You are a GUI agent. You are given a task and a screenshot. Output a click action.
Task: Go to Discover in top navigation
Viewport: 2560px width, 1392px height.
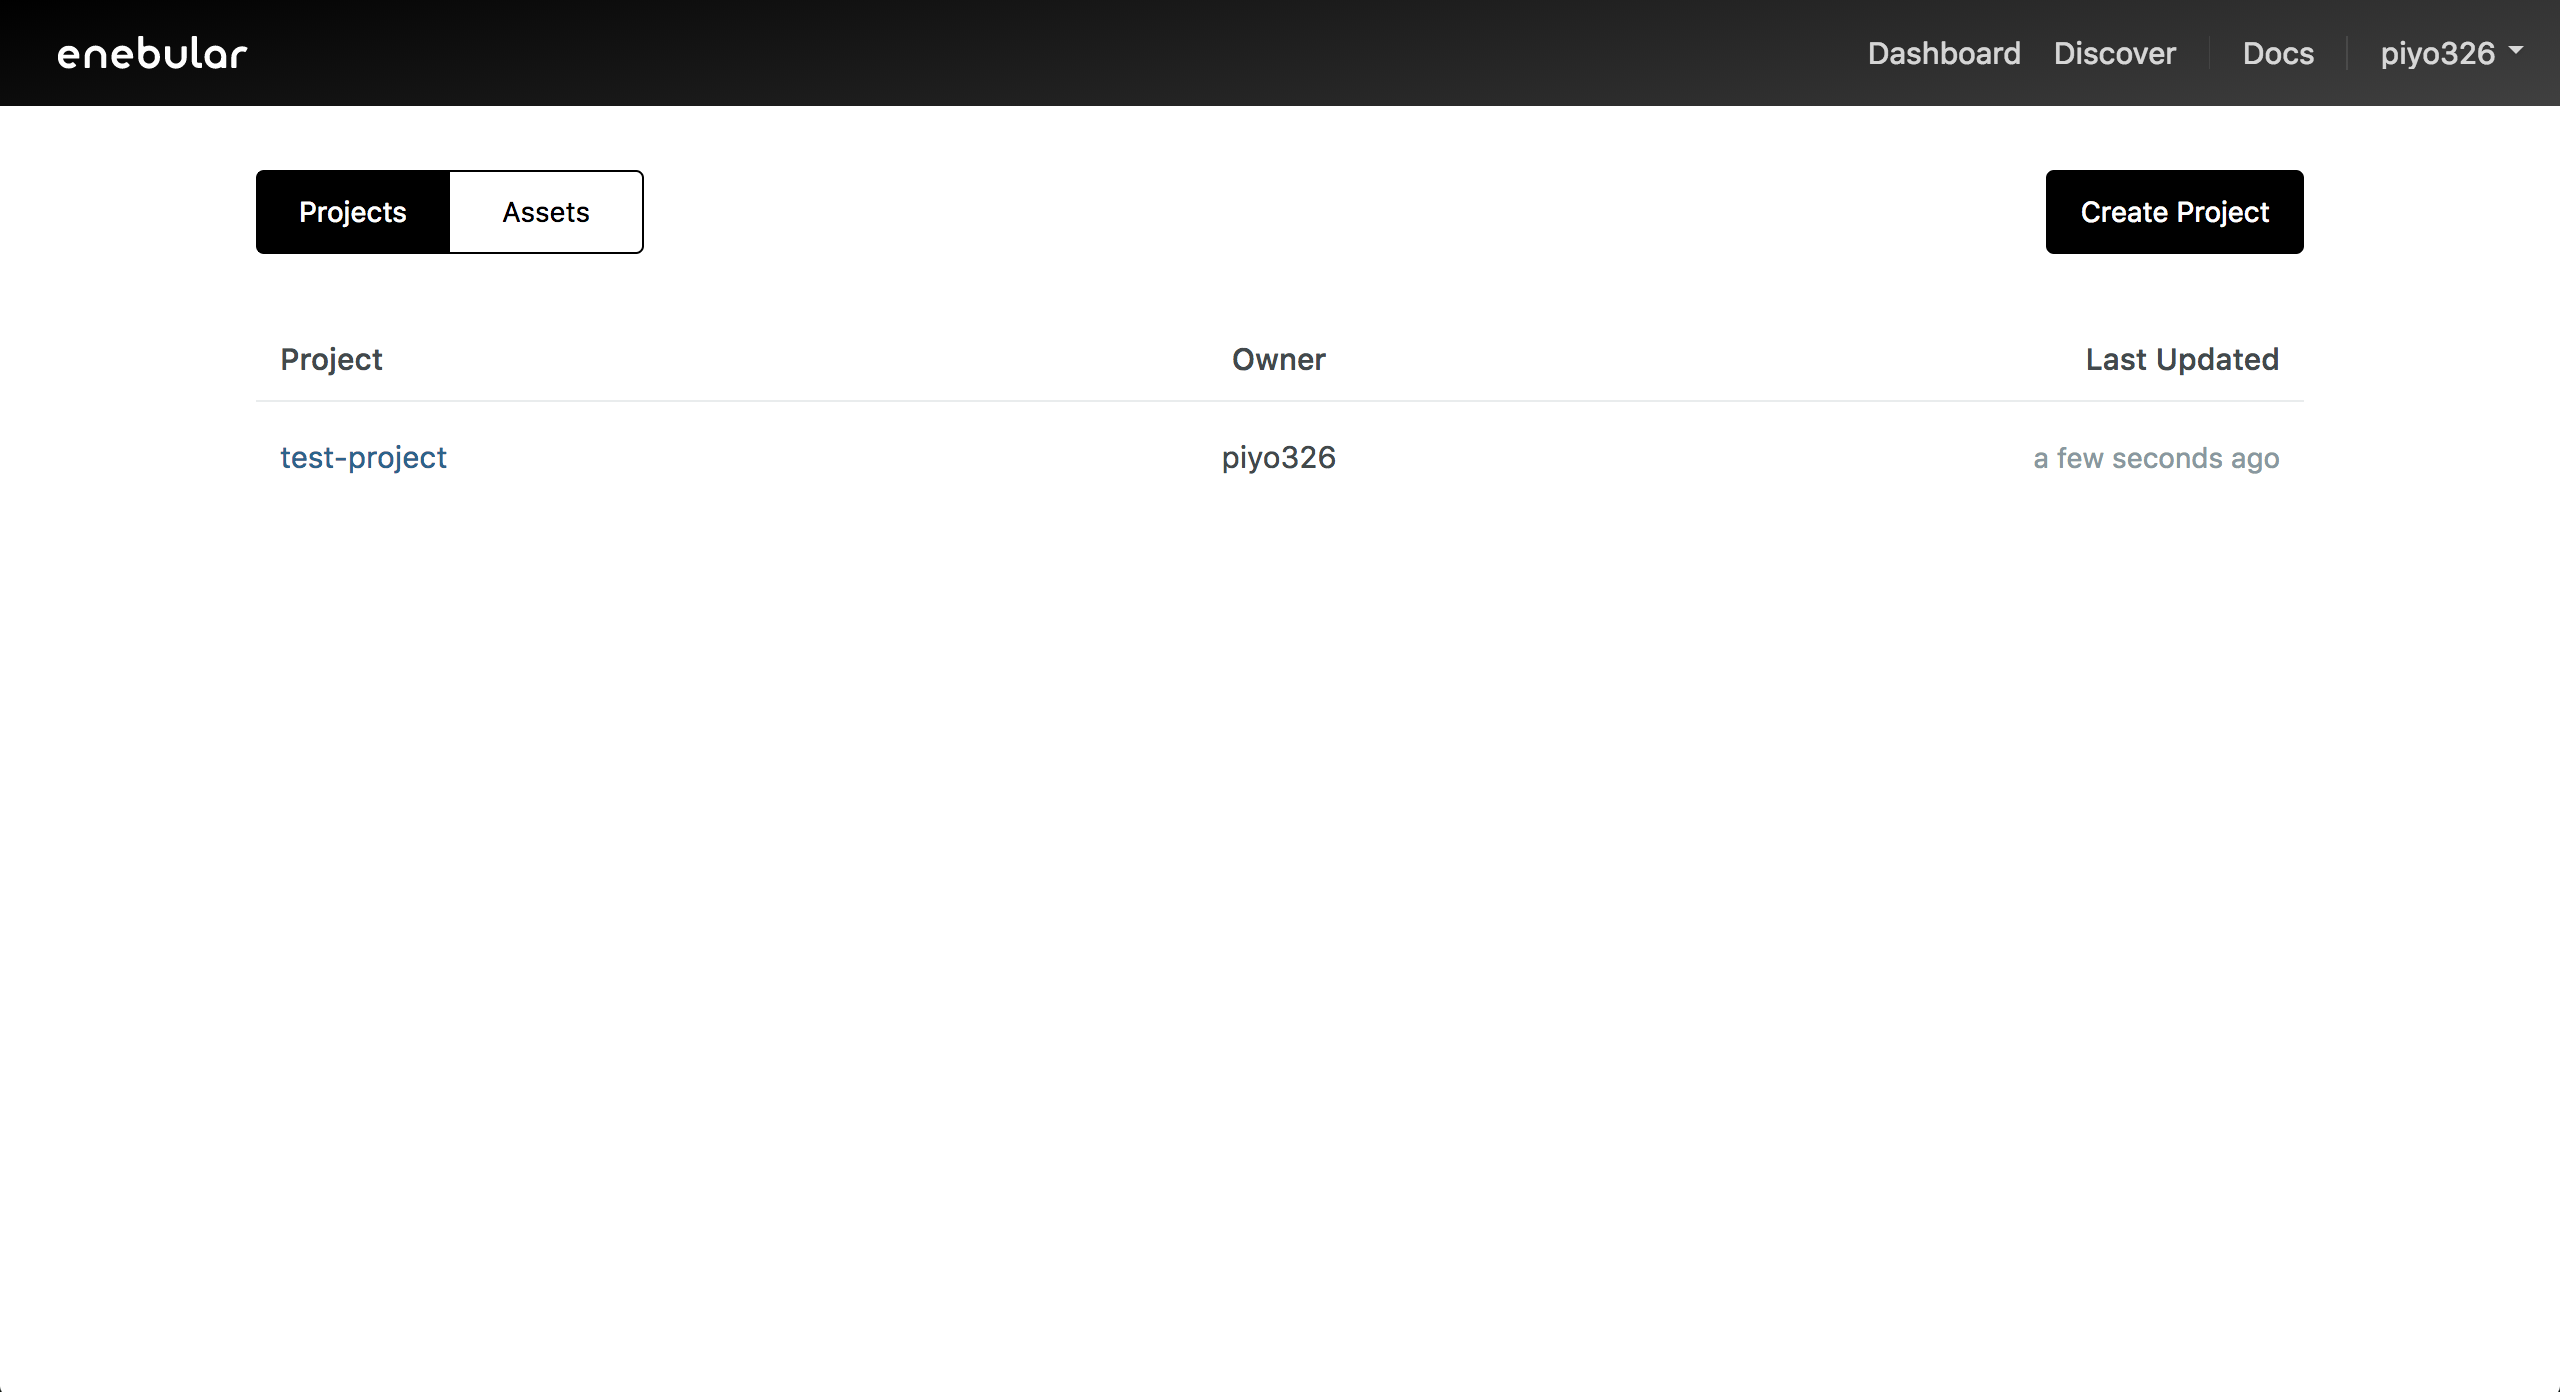point(2114,53)
